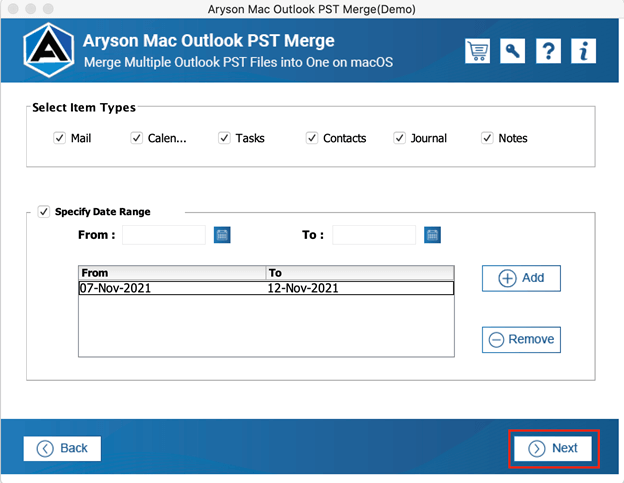Click the To date input field

coord(374,235)
